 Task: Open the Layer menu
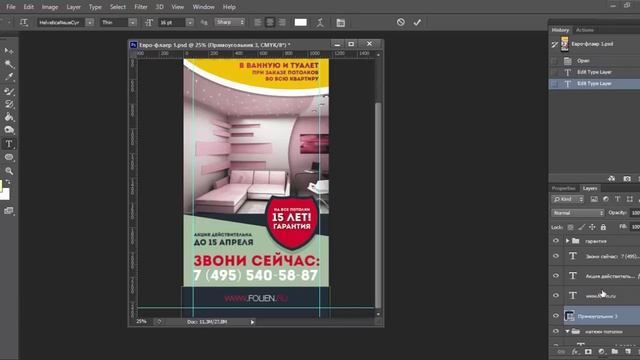click(73, 7)
